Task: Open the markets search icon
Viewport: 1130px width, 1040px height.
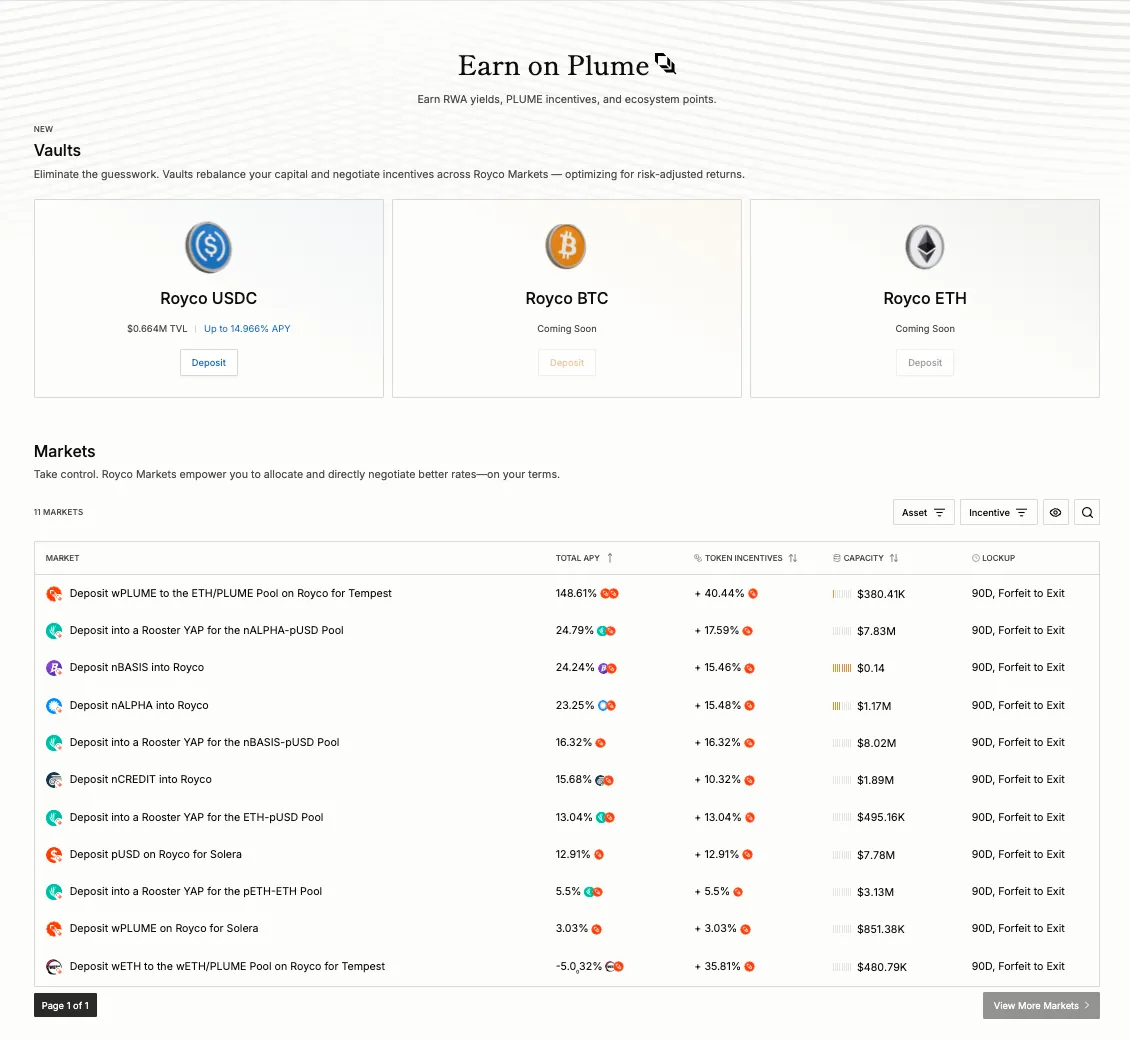Action: (x=1087, y=512)
